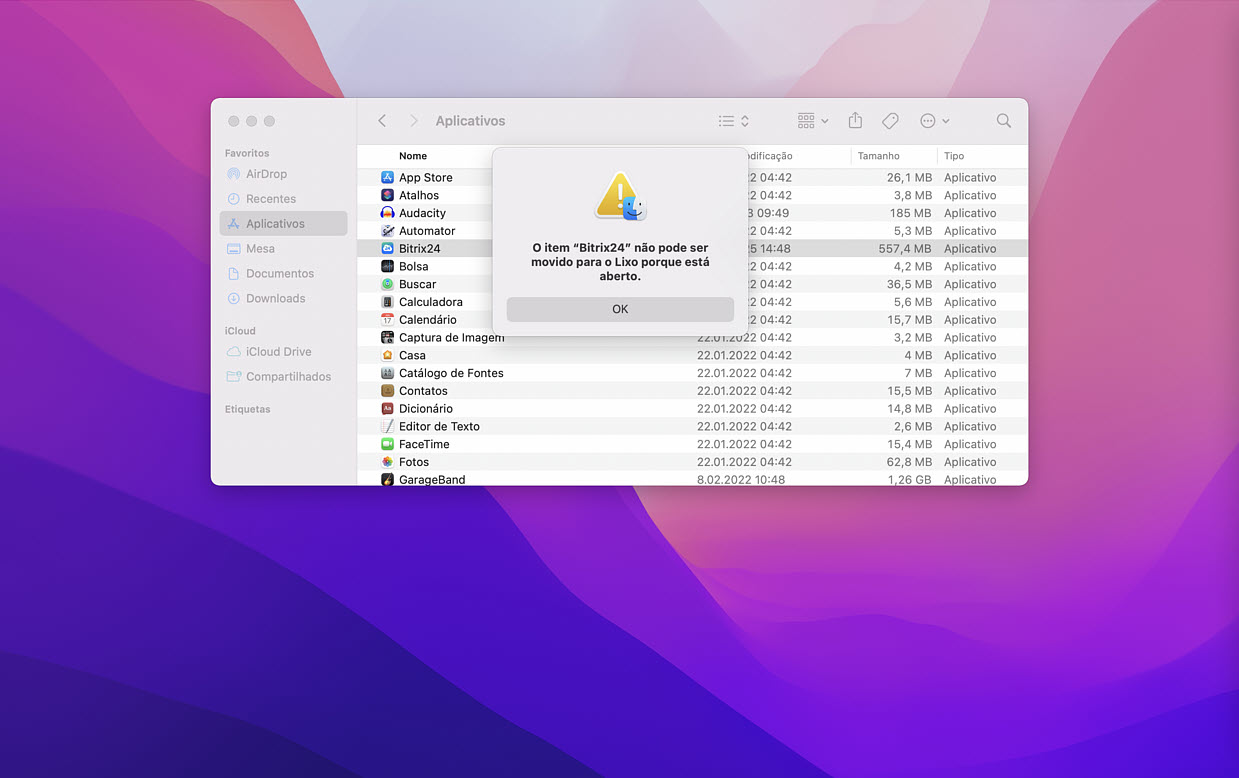Screen dimensions: 1239x778
Task: Select the GarageBand app icon
Action: [x=388, y=479]
